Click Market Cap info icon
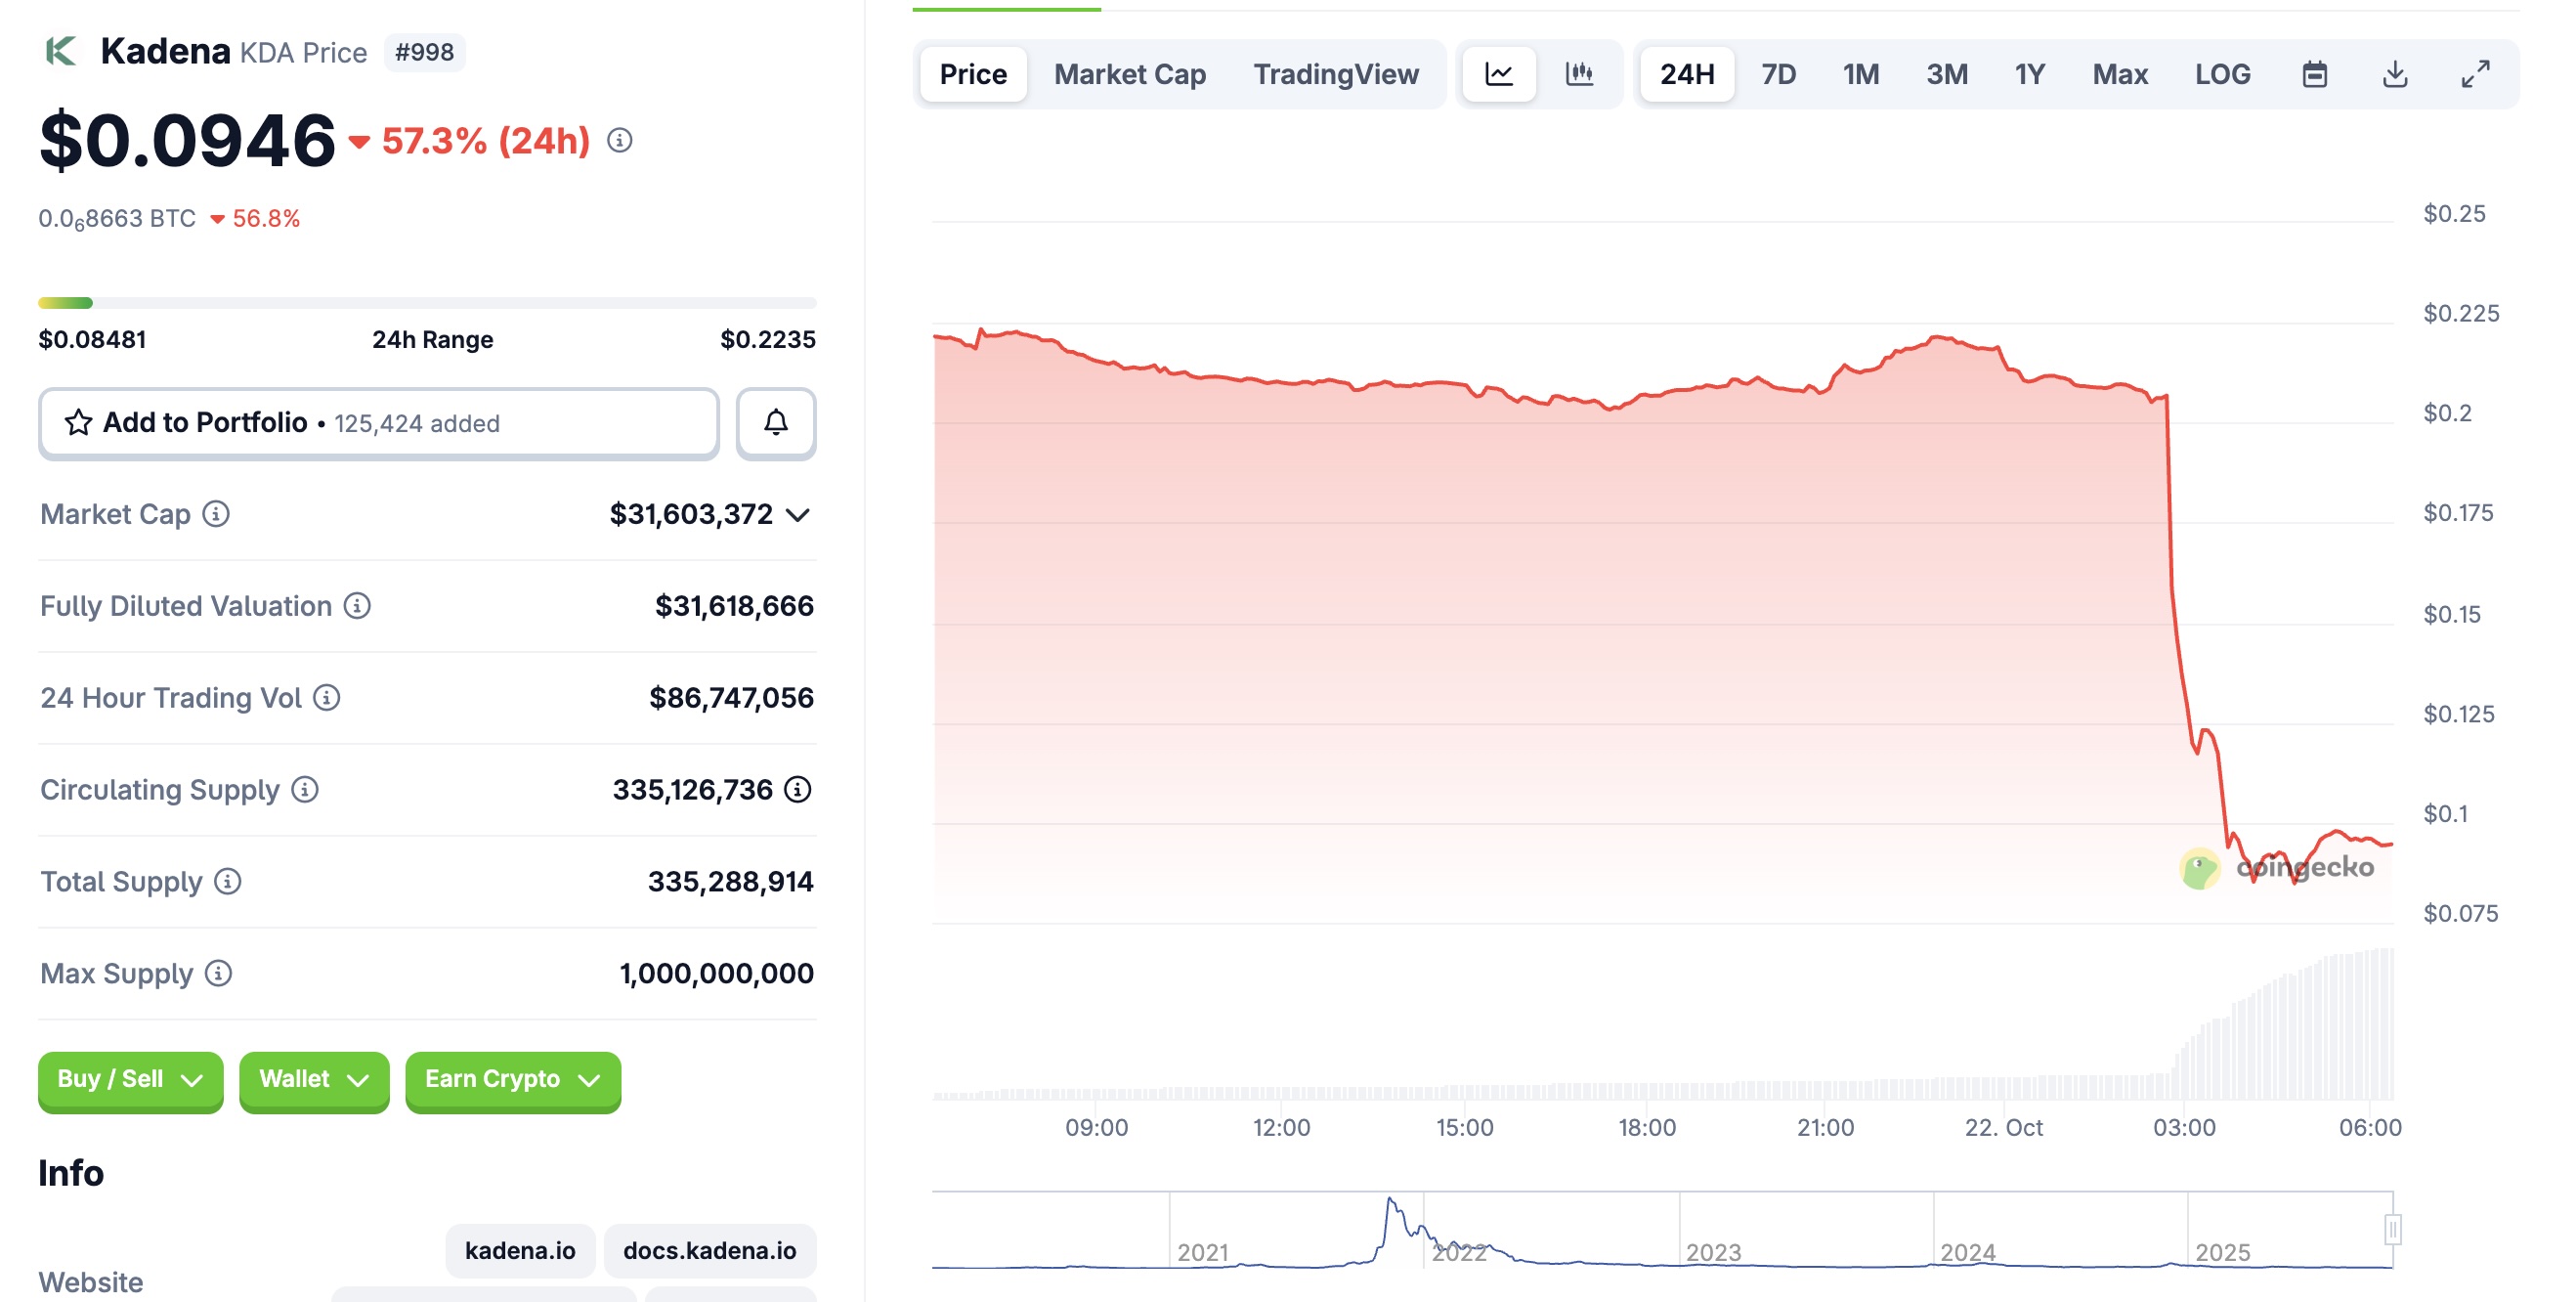 [x=216, y=514]
